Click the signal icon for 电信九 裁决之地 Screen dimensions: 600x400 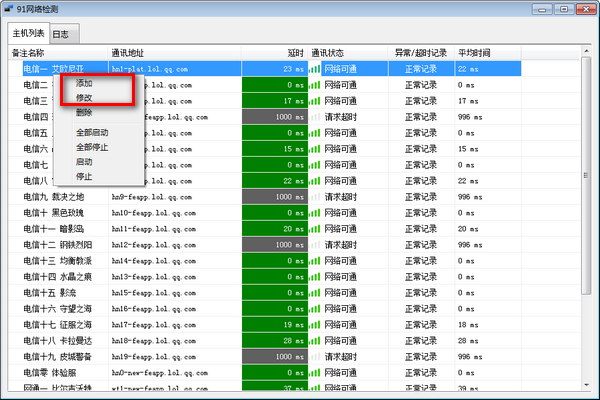315,197
